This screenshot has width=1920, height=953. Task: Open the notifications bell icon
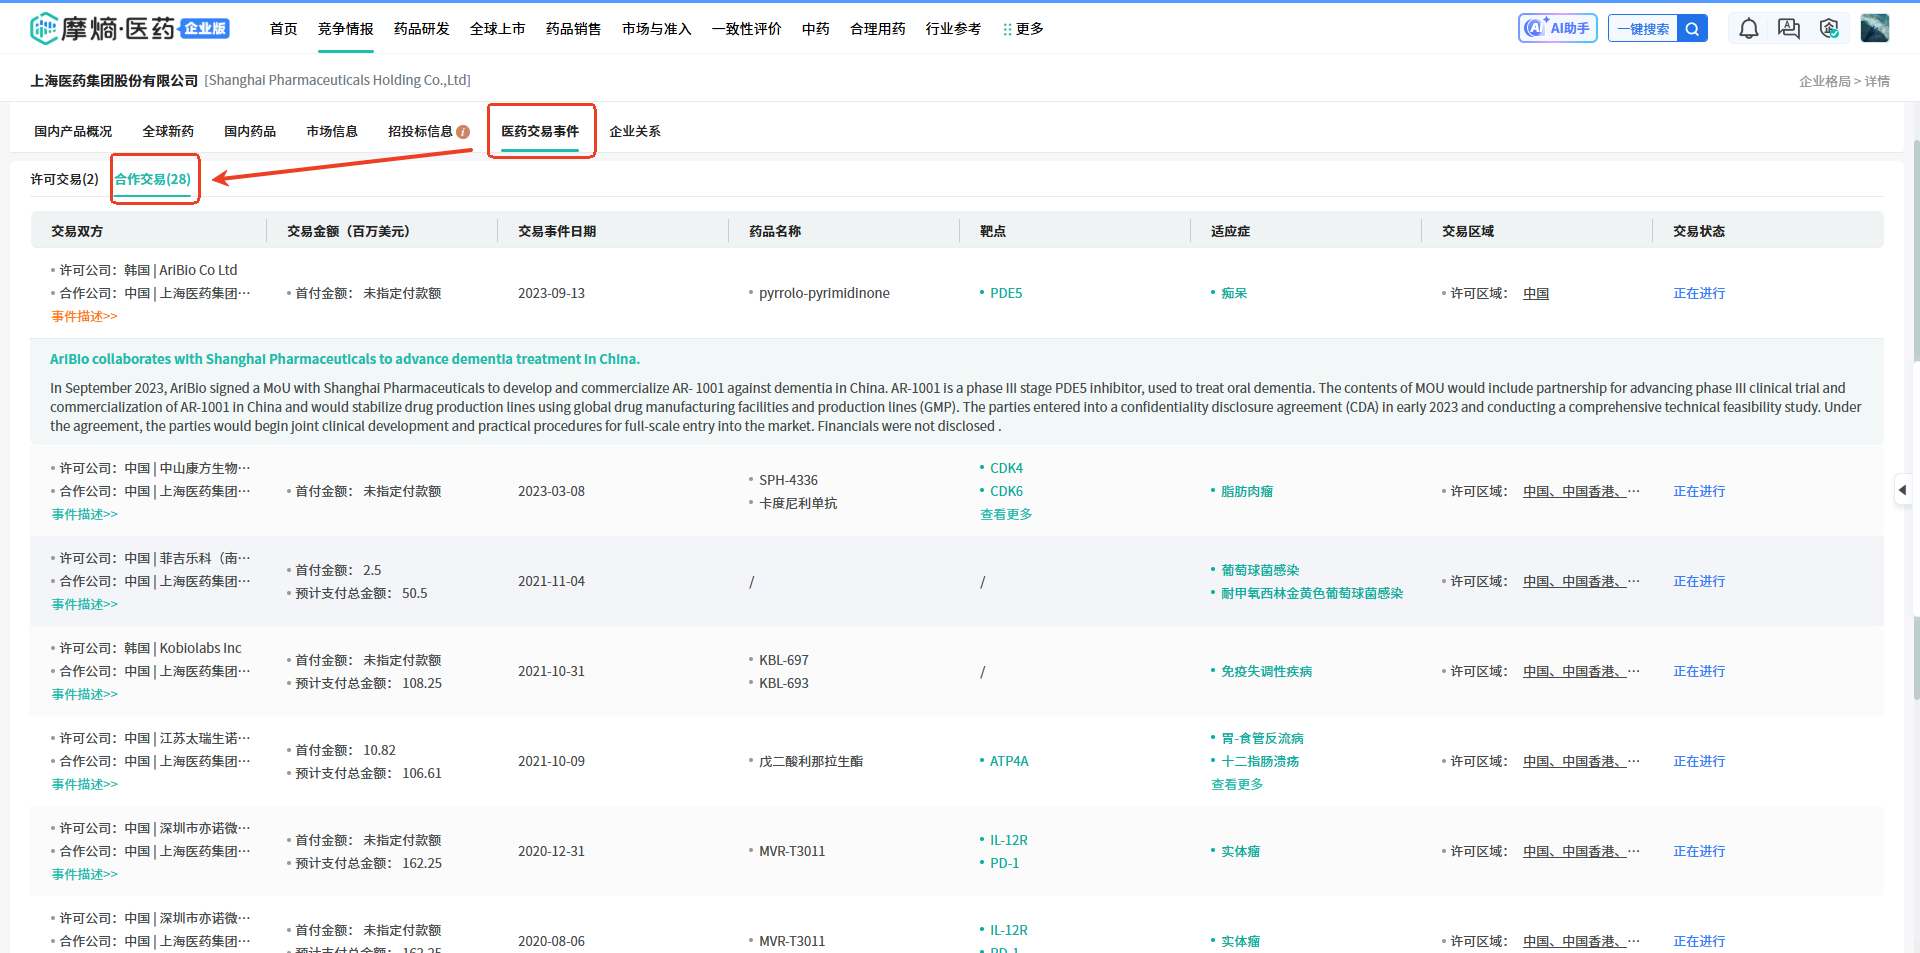[x=1748, y=28]
